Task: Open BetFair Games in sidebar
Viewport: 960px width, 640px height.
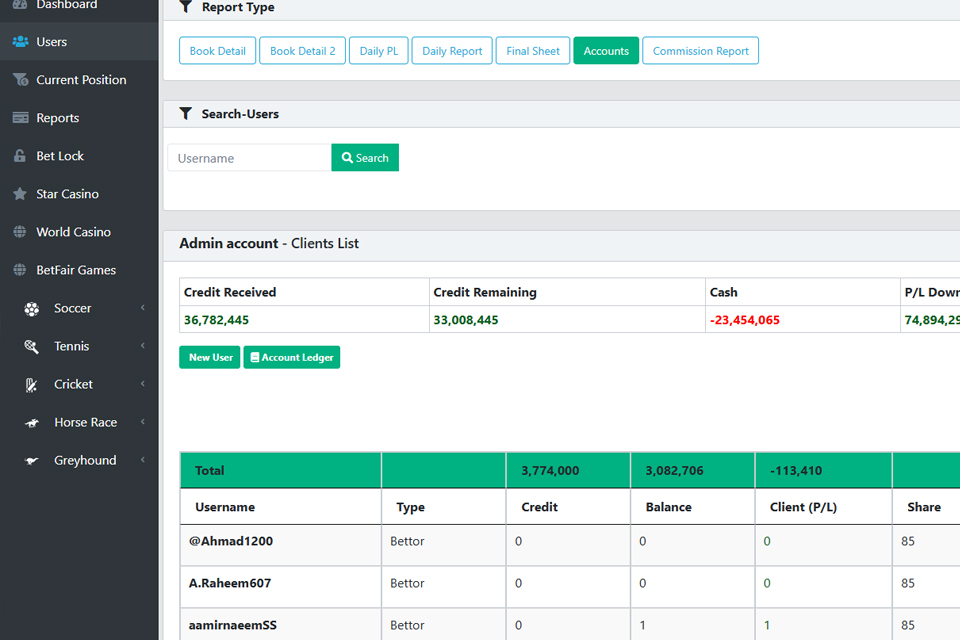Action: pos(76,270)
